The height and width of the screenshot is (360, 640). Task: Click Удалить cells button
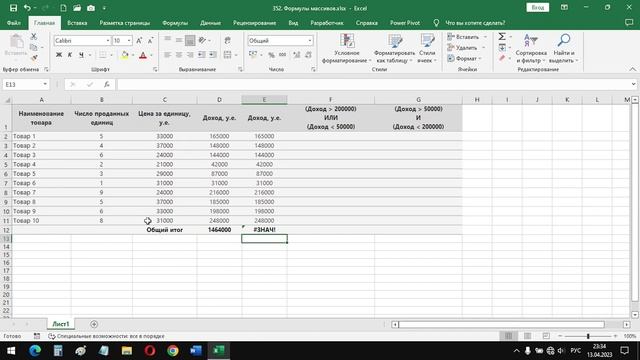462,48
